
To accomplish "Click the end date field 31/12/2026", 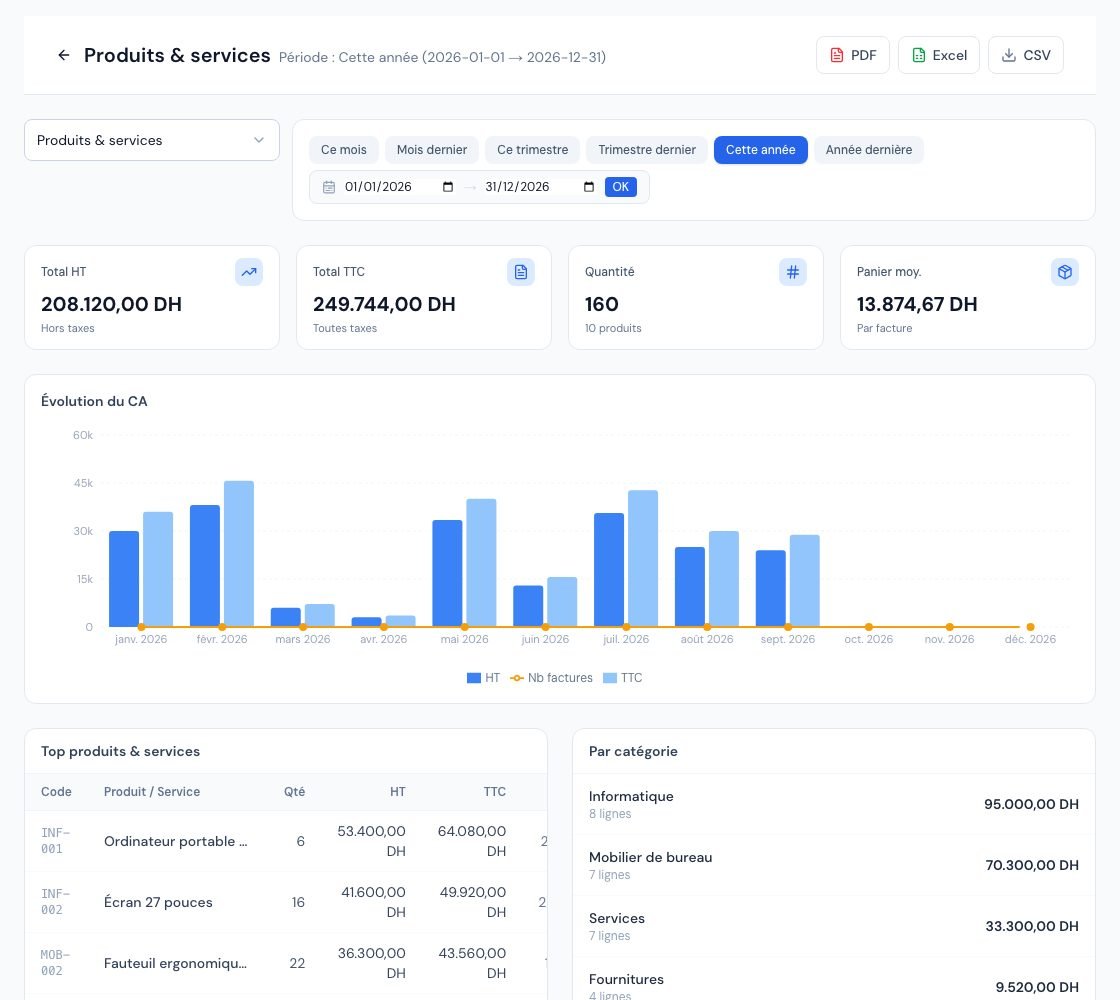I will (x=540, y=187).
